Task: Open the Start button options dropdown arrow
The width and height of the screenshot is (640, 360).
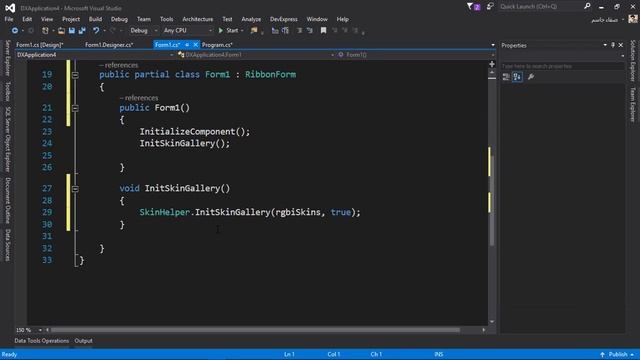Action: 242,31
